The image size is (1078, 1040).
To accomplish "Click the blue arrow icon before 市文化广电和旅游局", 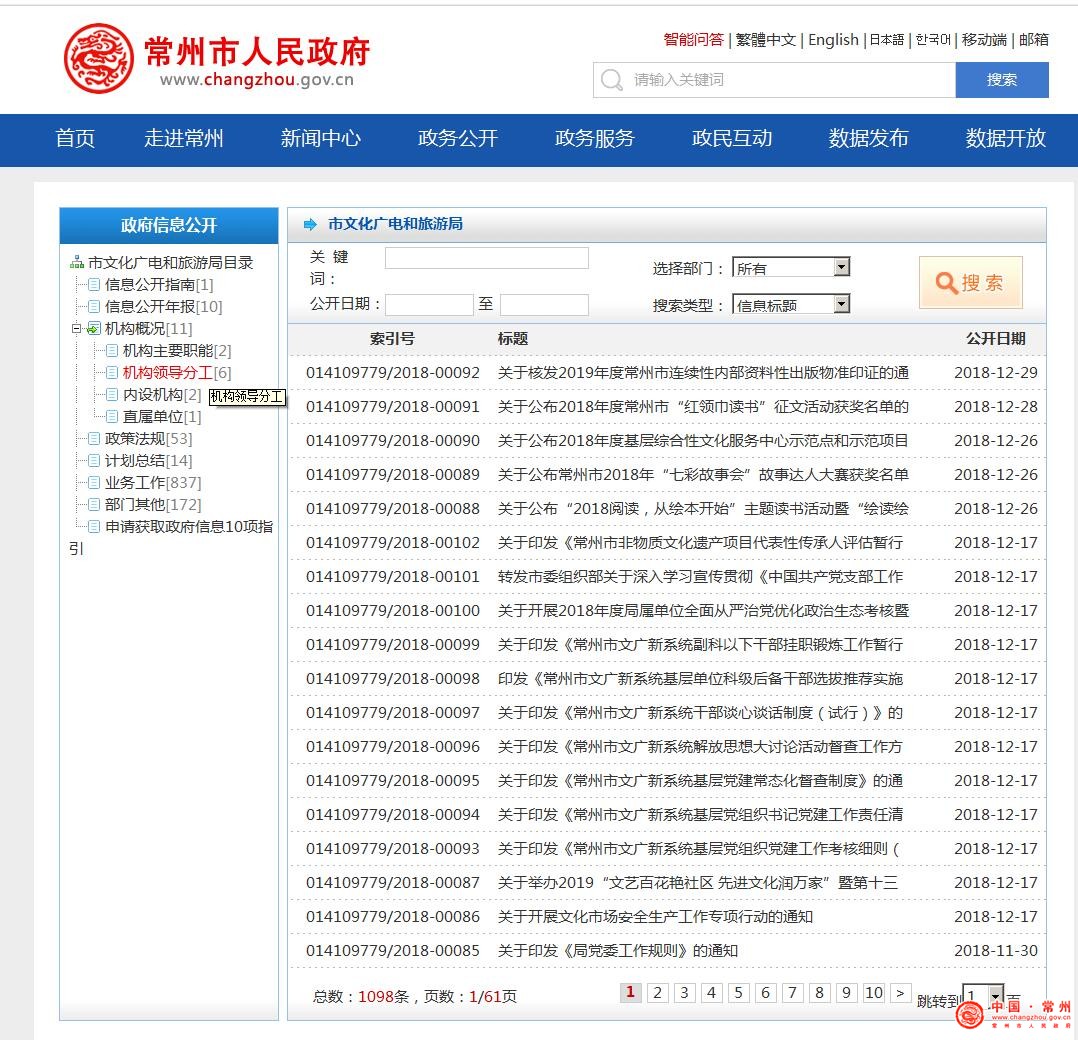I will tap(310, 224).
